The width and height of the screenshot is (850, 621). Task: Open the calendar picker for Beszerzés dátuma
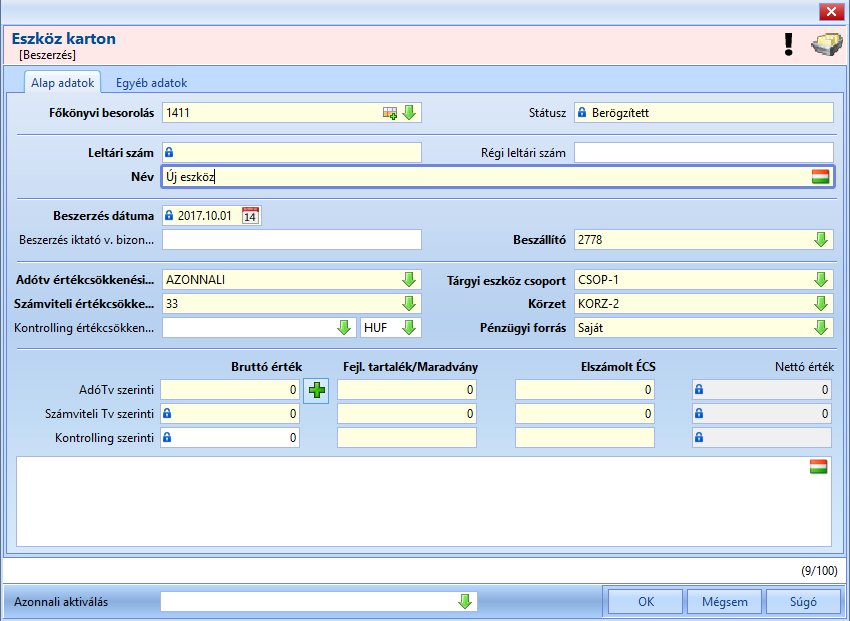(250, 215)
